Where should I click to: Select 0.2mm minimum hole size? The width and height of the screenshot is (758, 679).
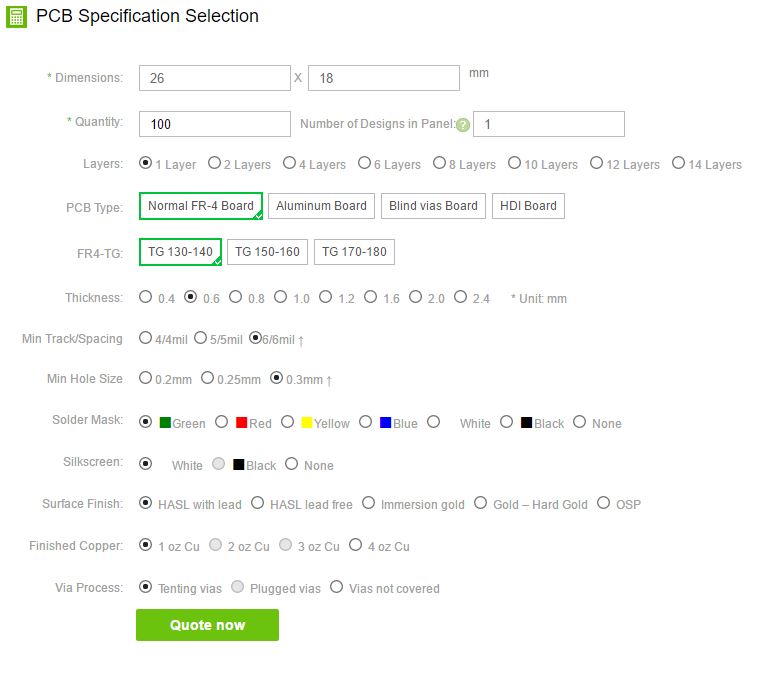click(146, 378)
